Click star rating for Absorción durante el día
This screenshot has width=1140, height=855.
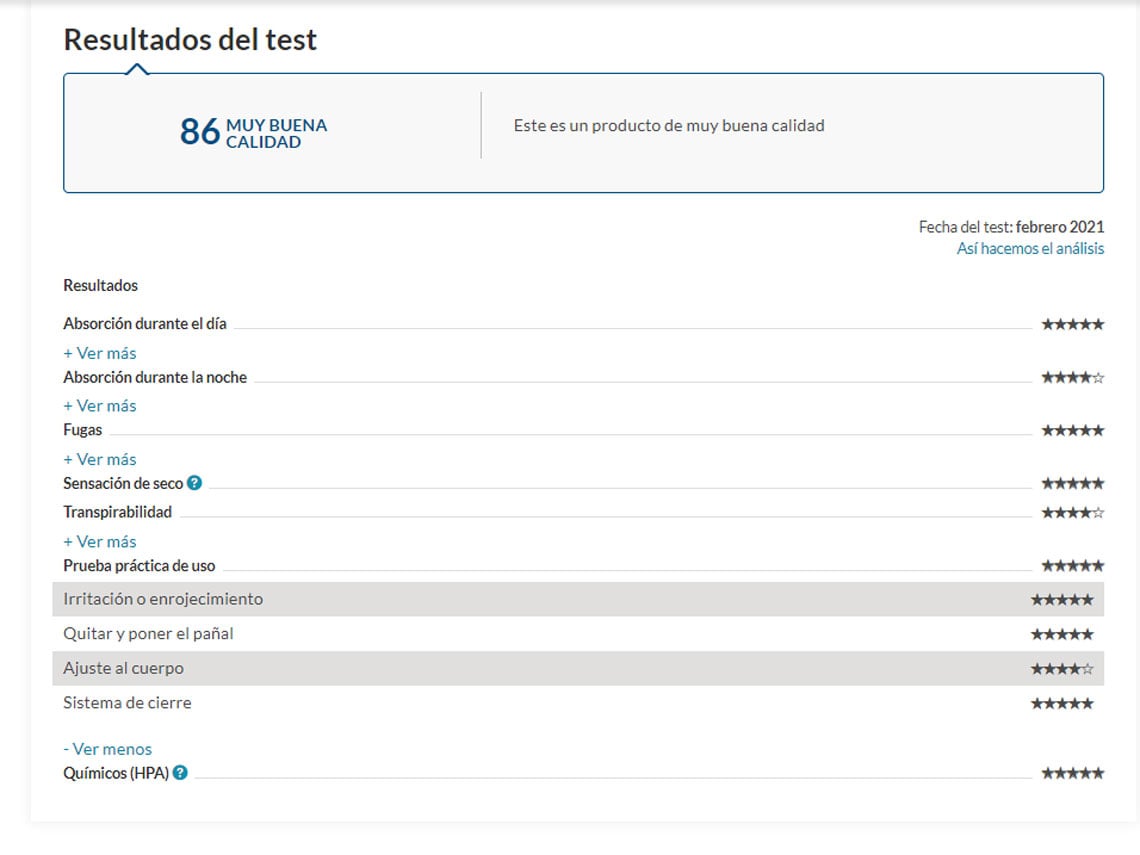click(x=1072, y=324)
